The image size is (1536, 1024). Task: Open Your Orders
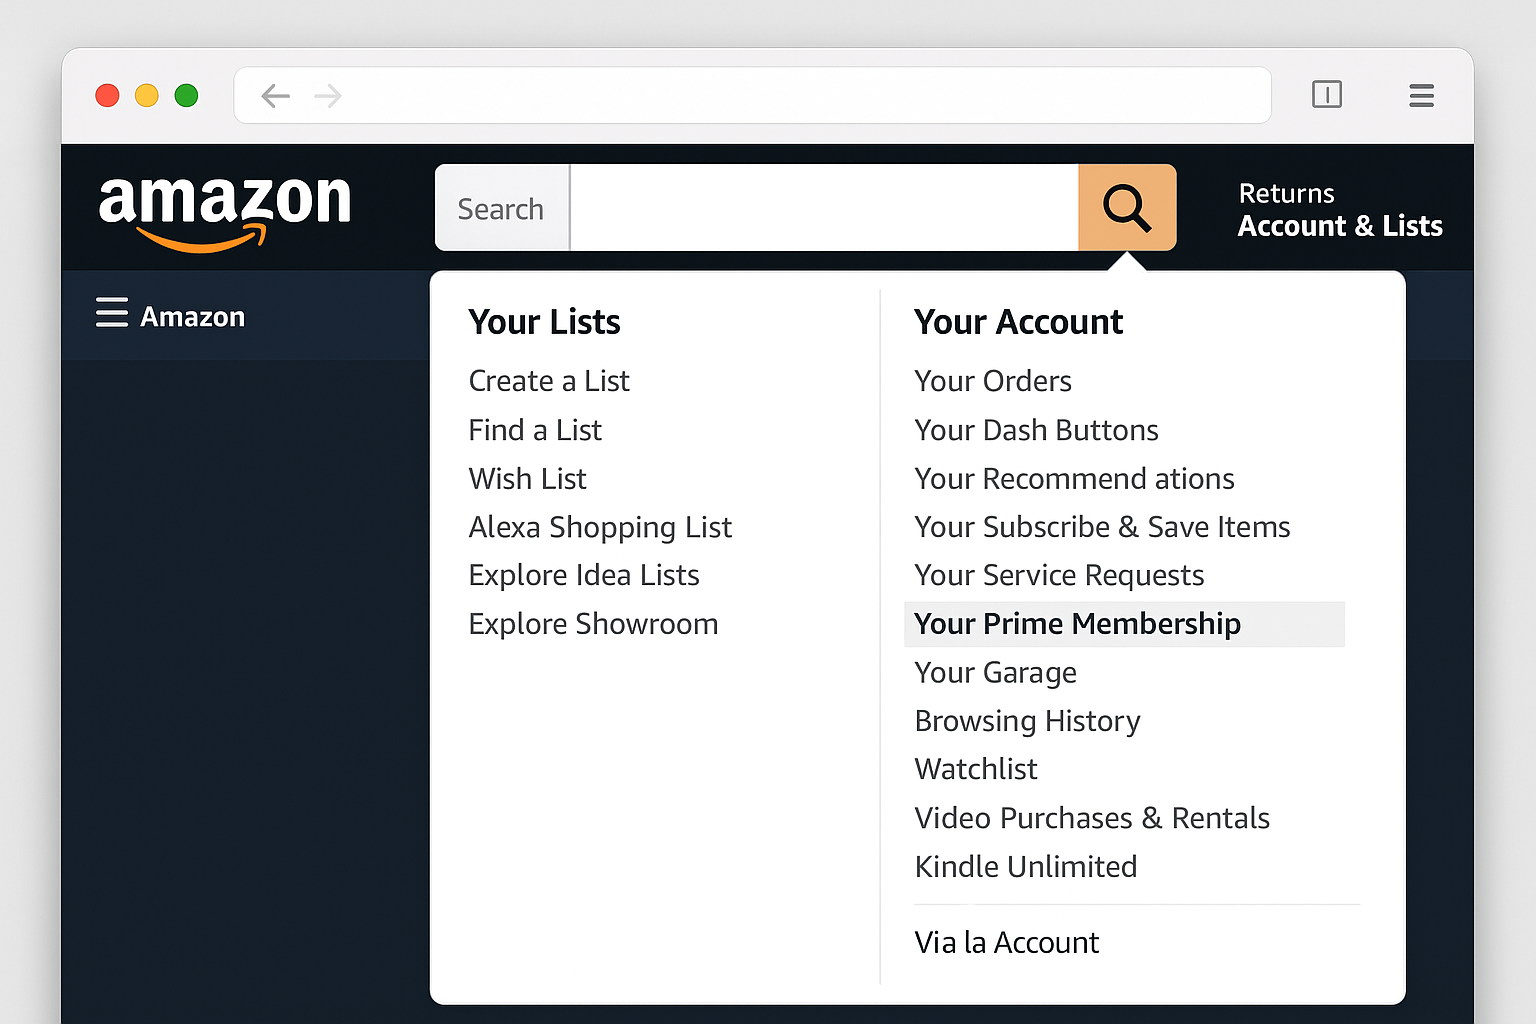click(x=992, y=381)
